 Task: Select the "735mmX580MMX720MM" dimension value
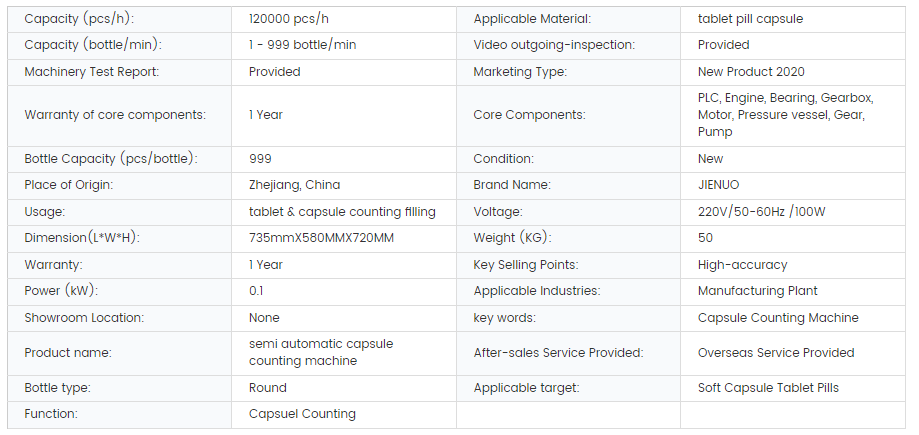pos(321,238)
